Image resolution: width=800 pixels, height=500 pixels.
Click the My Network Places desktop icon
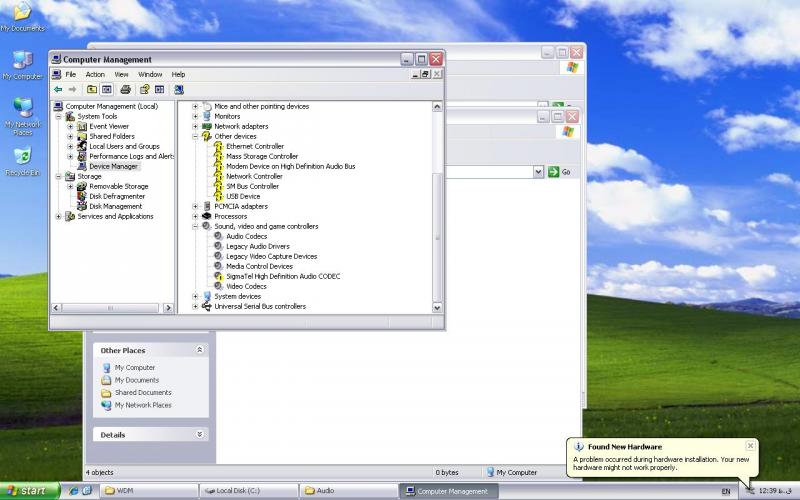click(22, 107)
